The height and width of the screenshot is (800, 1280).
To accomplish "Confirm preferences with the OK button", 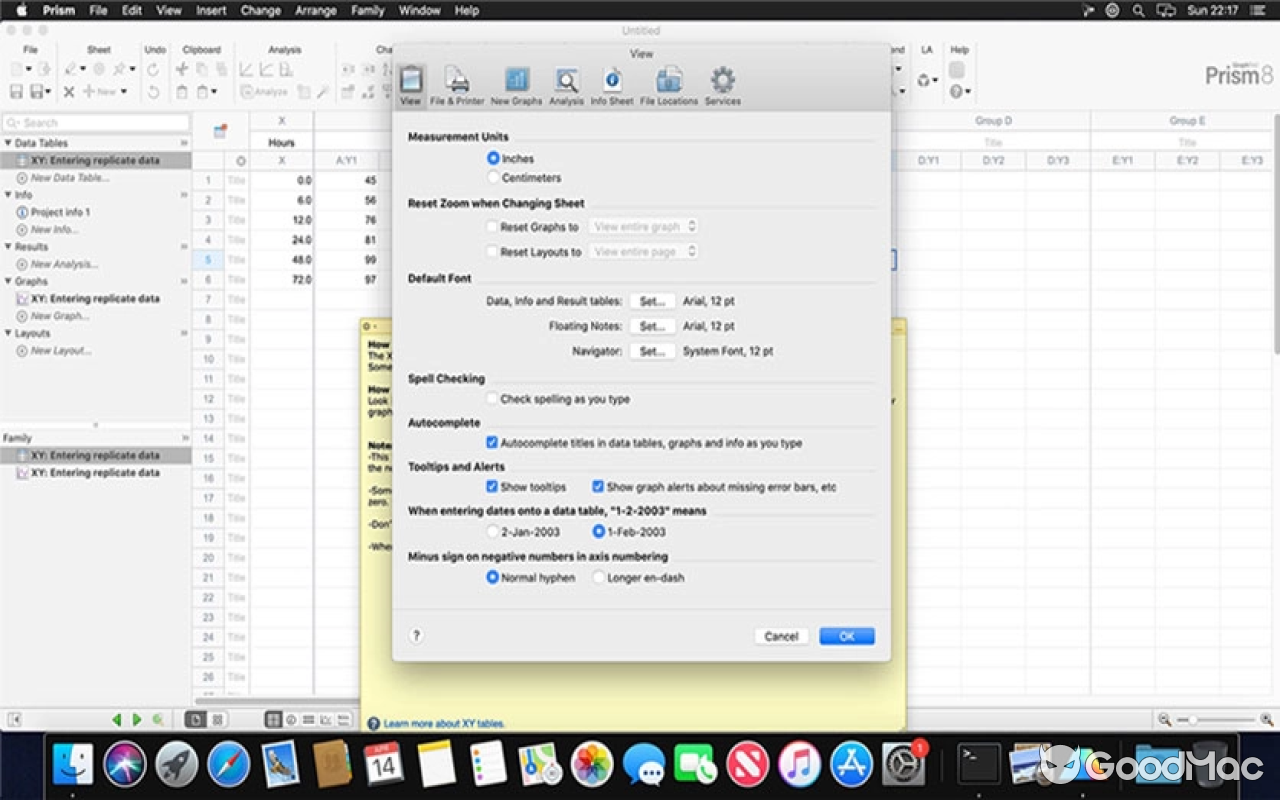I will pyautogui.click(x=846, y=635).
